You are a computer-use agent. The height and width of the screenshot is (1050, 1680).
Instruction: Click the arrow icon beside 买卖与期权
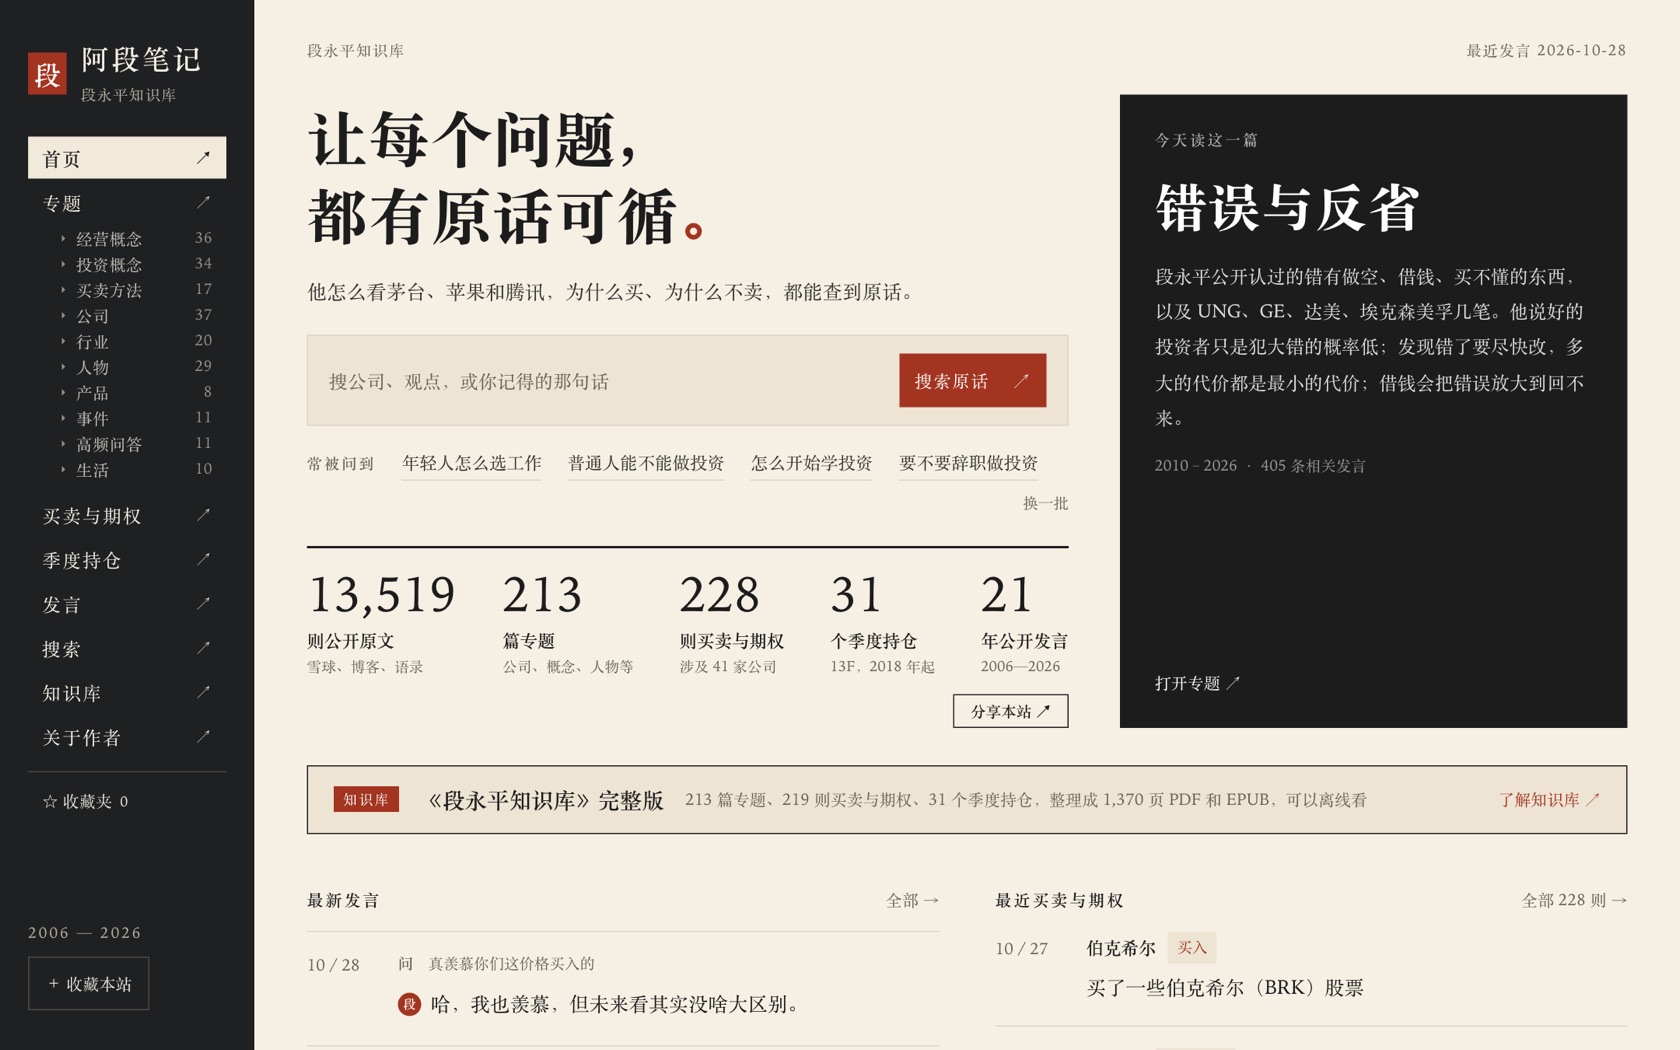(203, 515)
